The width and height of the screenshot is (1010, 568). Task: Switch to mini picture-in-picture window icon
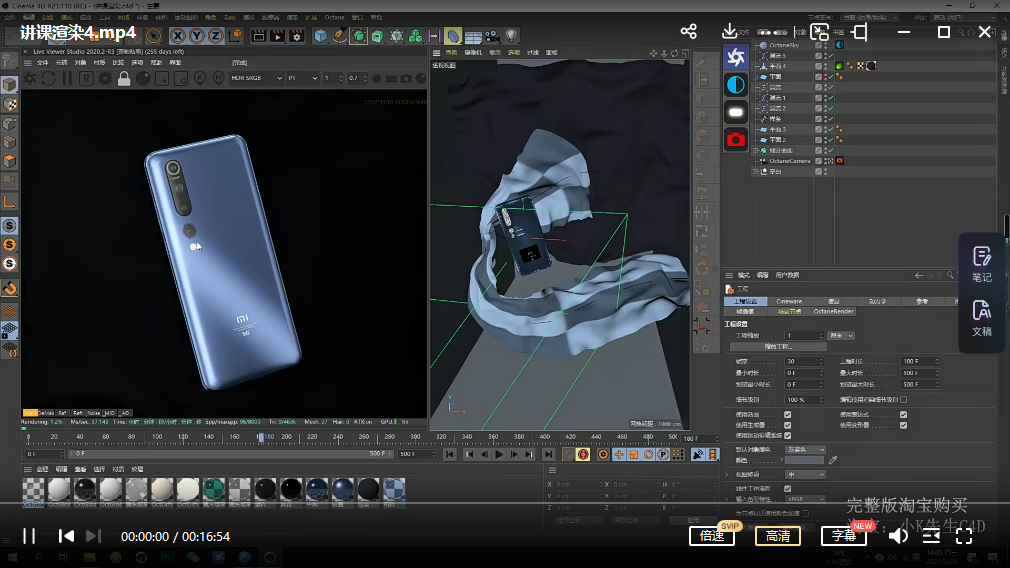click(819, 32)
